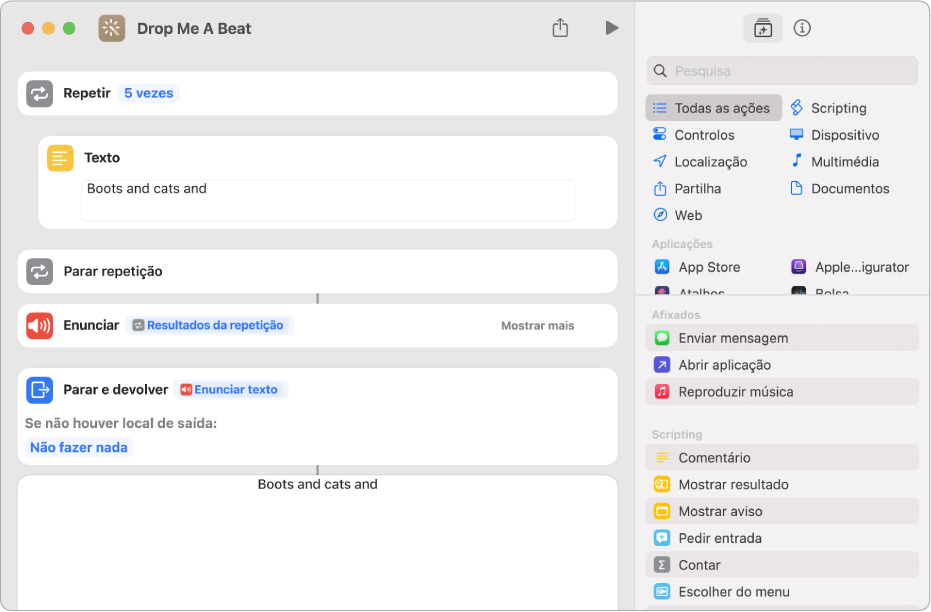Select the Todas as ações category
The image size is (931, 612).
click(713, 108)
